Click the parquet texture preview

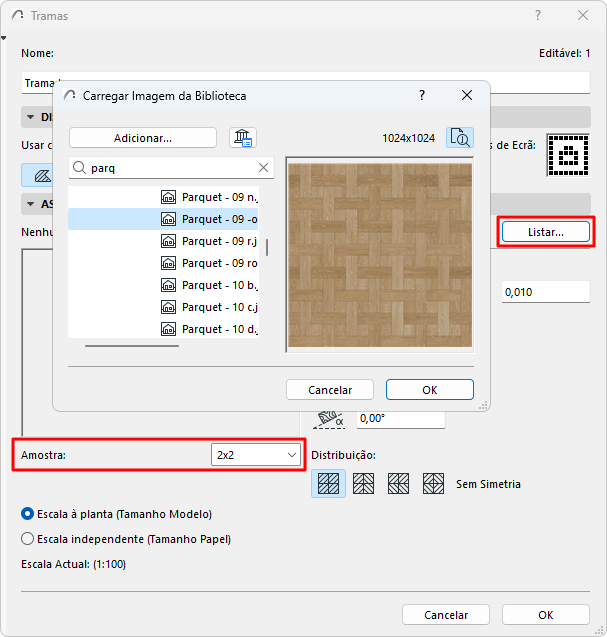click(380, 255)
